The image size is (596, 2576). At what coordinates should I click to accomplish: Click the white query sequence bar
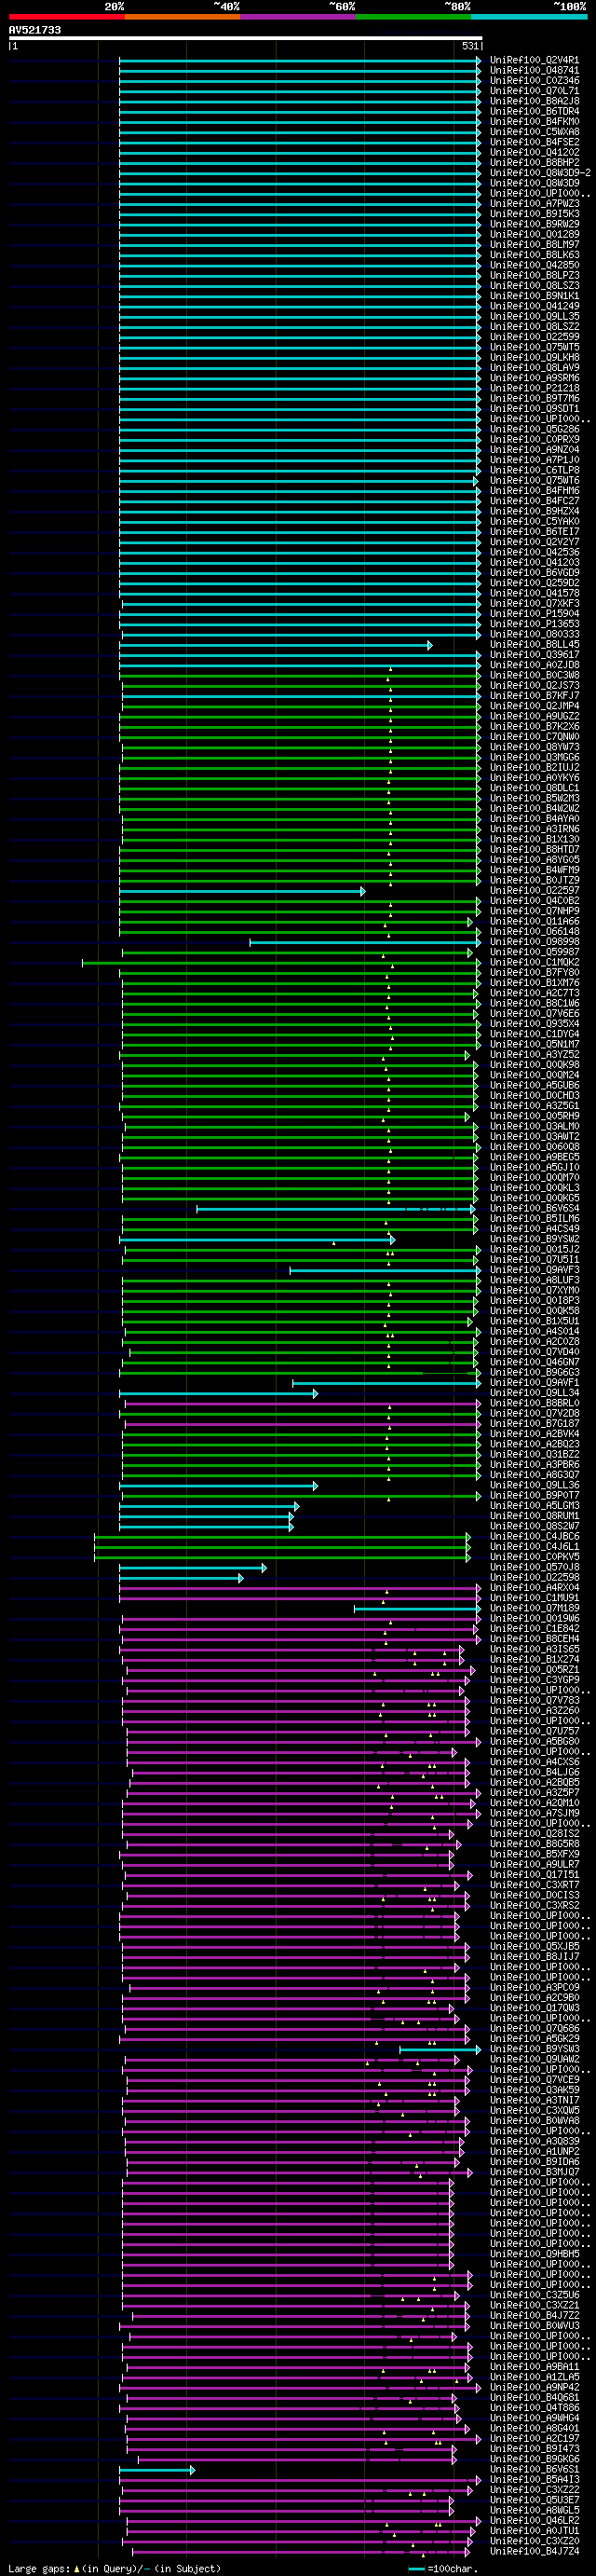point(245,38)
